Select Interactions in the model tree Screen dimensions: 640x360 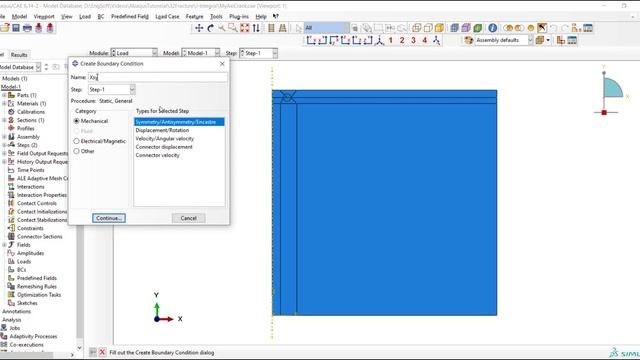31,187
